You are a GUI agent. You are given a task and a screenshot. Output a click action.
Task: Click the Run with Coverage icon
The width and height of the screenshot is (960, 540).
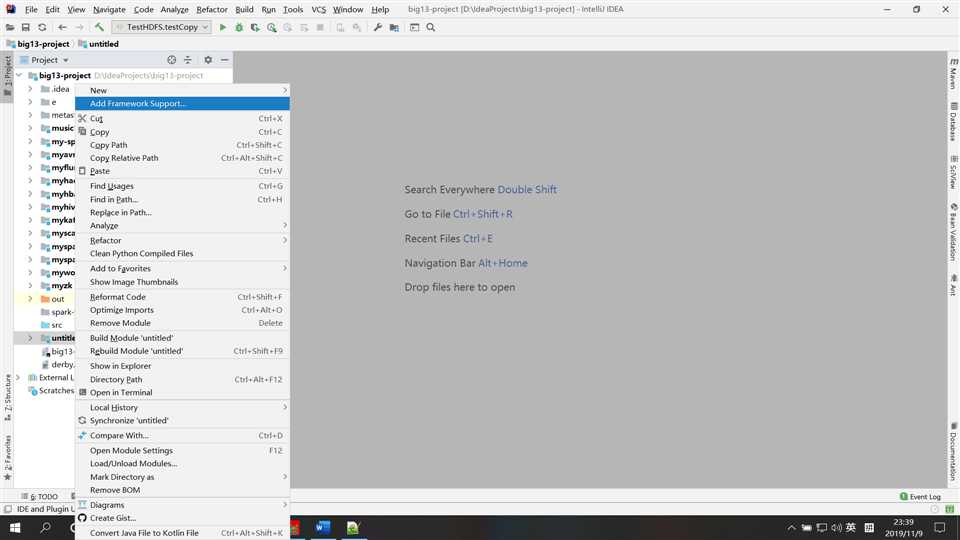[255, 27]
